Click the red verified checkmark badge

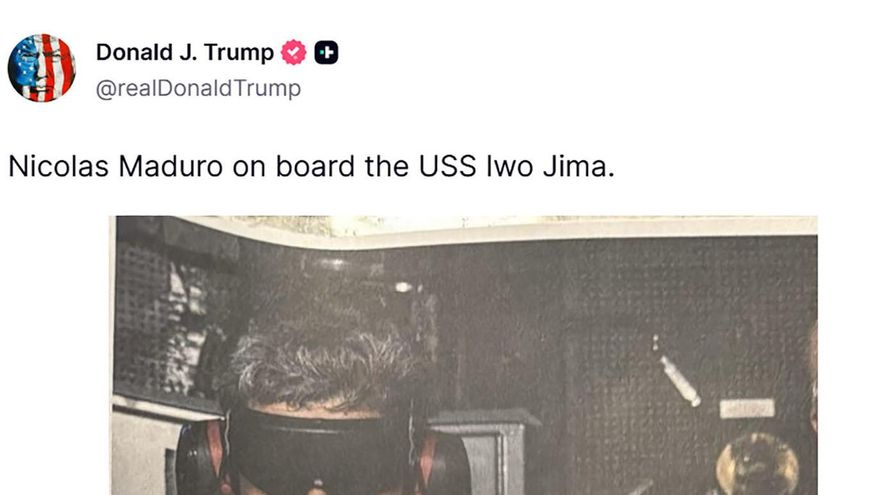(294, 53)
